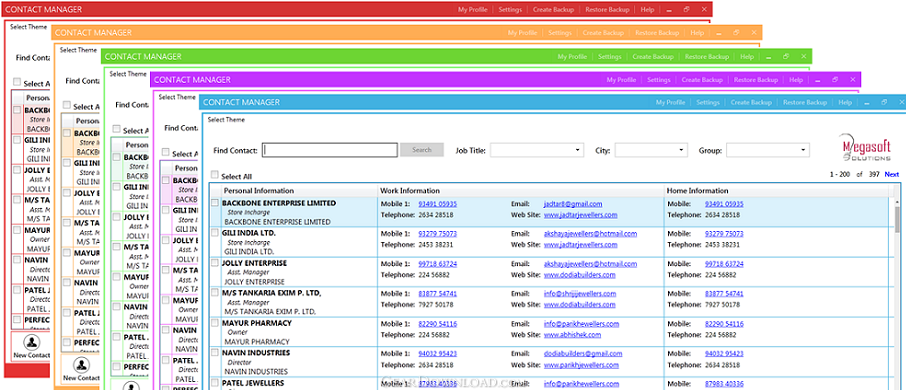Close the purple Contact Manager window
Image resolution: width=906 pixels, height=390 pixels.
point(852,79)
